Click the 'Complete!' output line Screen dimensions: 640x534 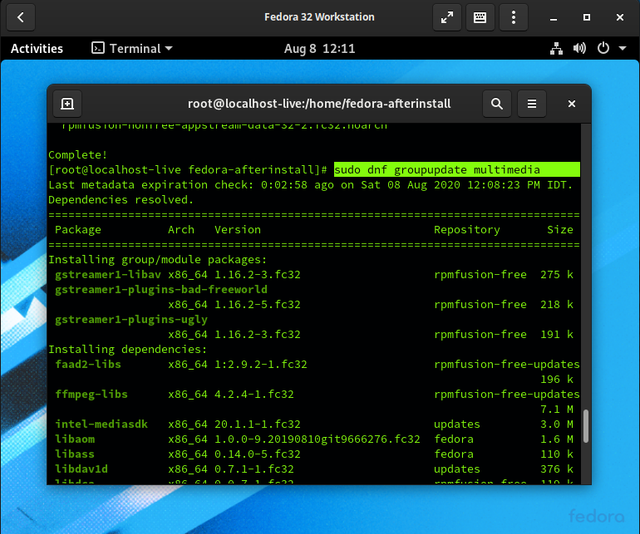[x=78, y=155]
